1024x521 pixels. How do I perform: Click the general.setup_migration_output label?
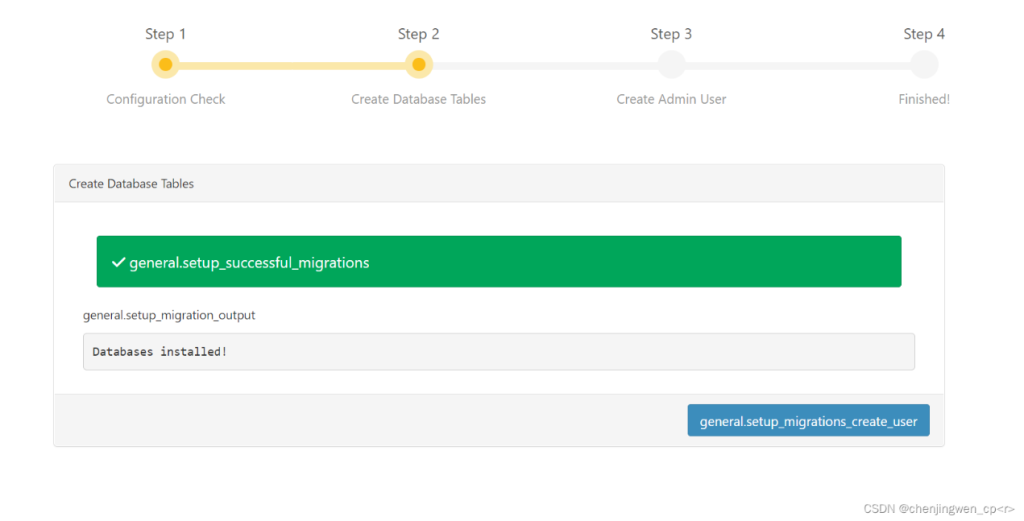click(169, 315)
